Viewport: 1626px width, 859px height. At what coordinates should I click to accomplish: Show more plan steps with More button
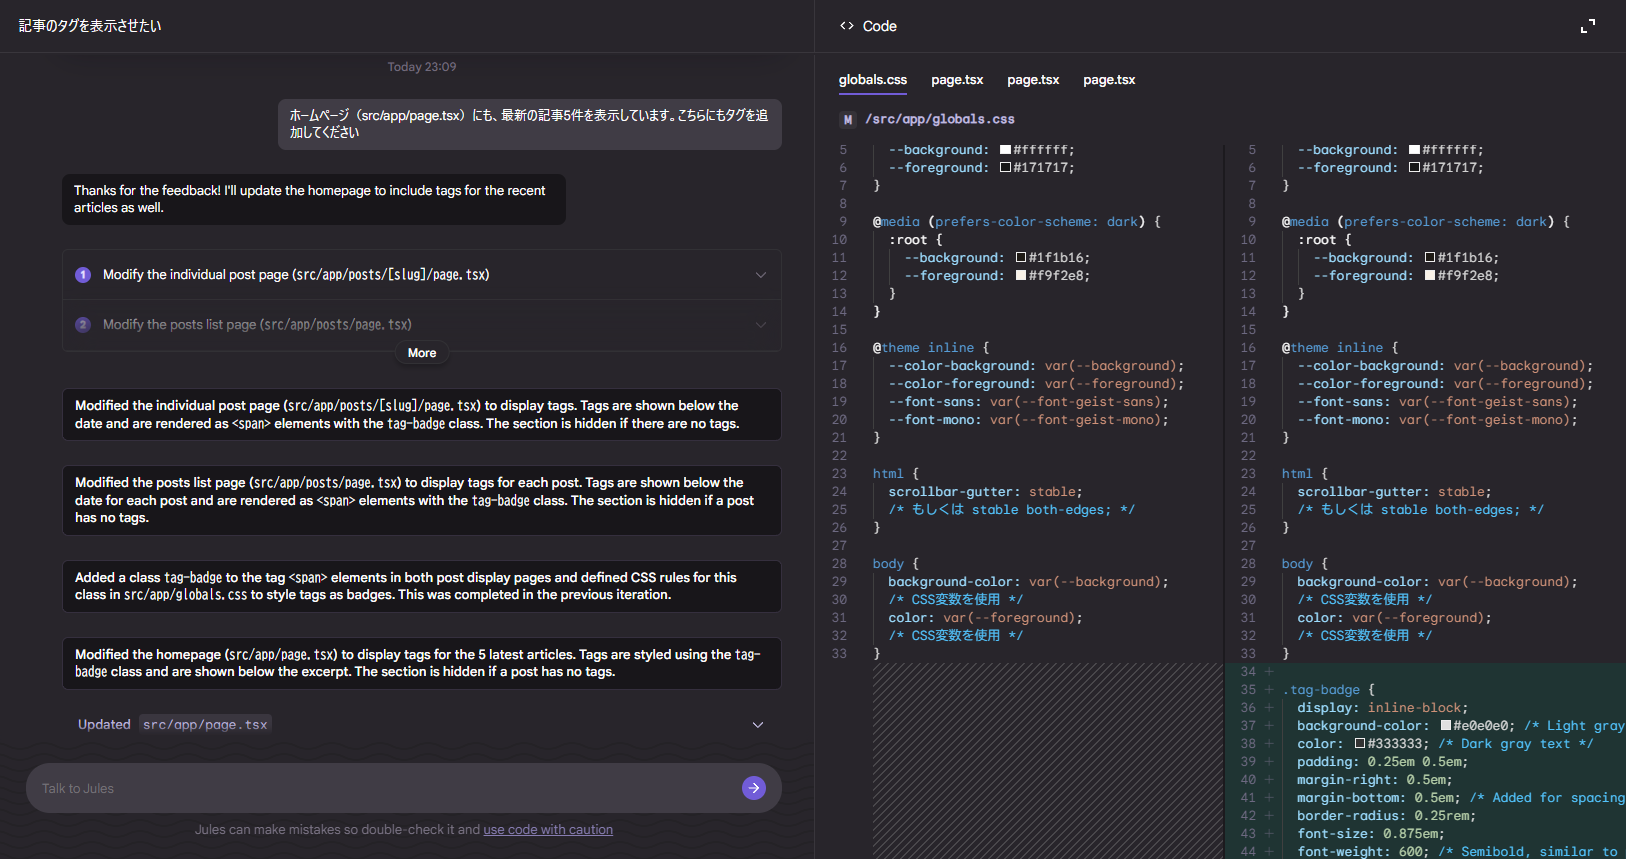[x=422, y=353]
